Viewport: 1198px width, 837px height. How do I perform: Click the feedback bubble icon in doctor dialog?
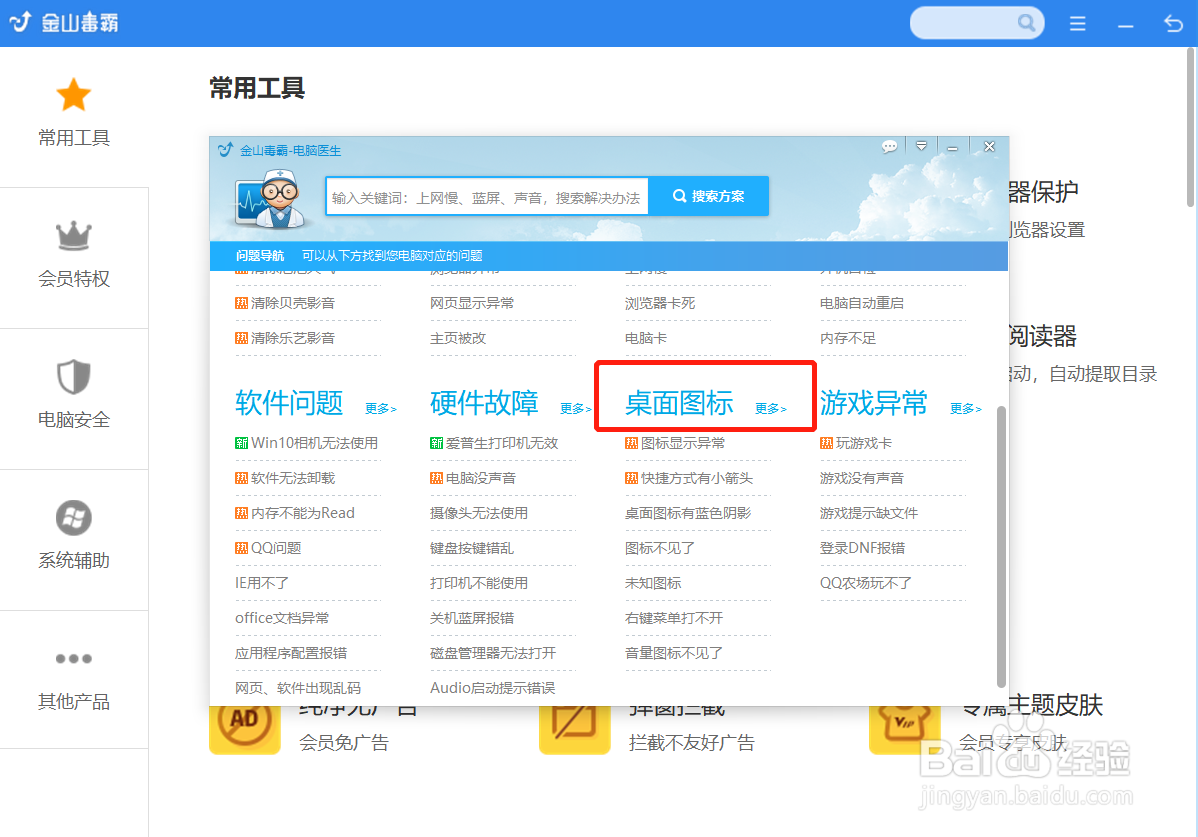[889, 145]
